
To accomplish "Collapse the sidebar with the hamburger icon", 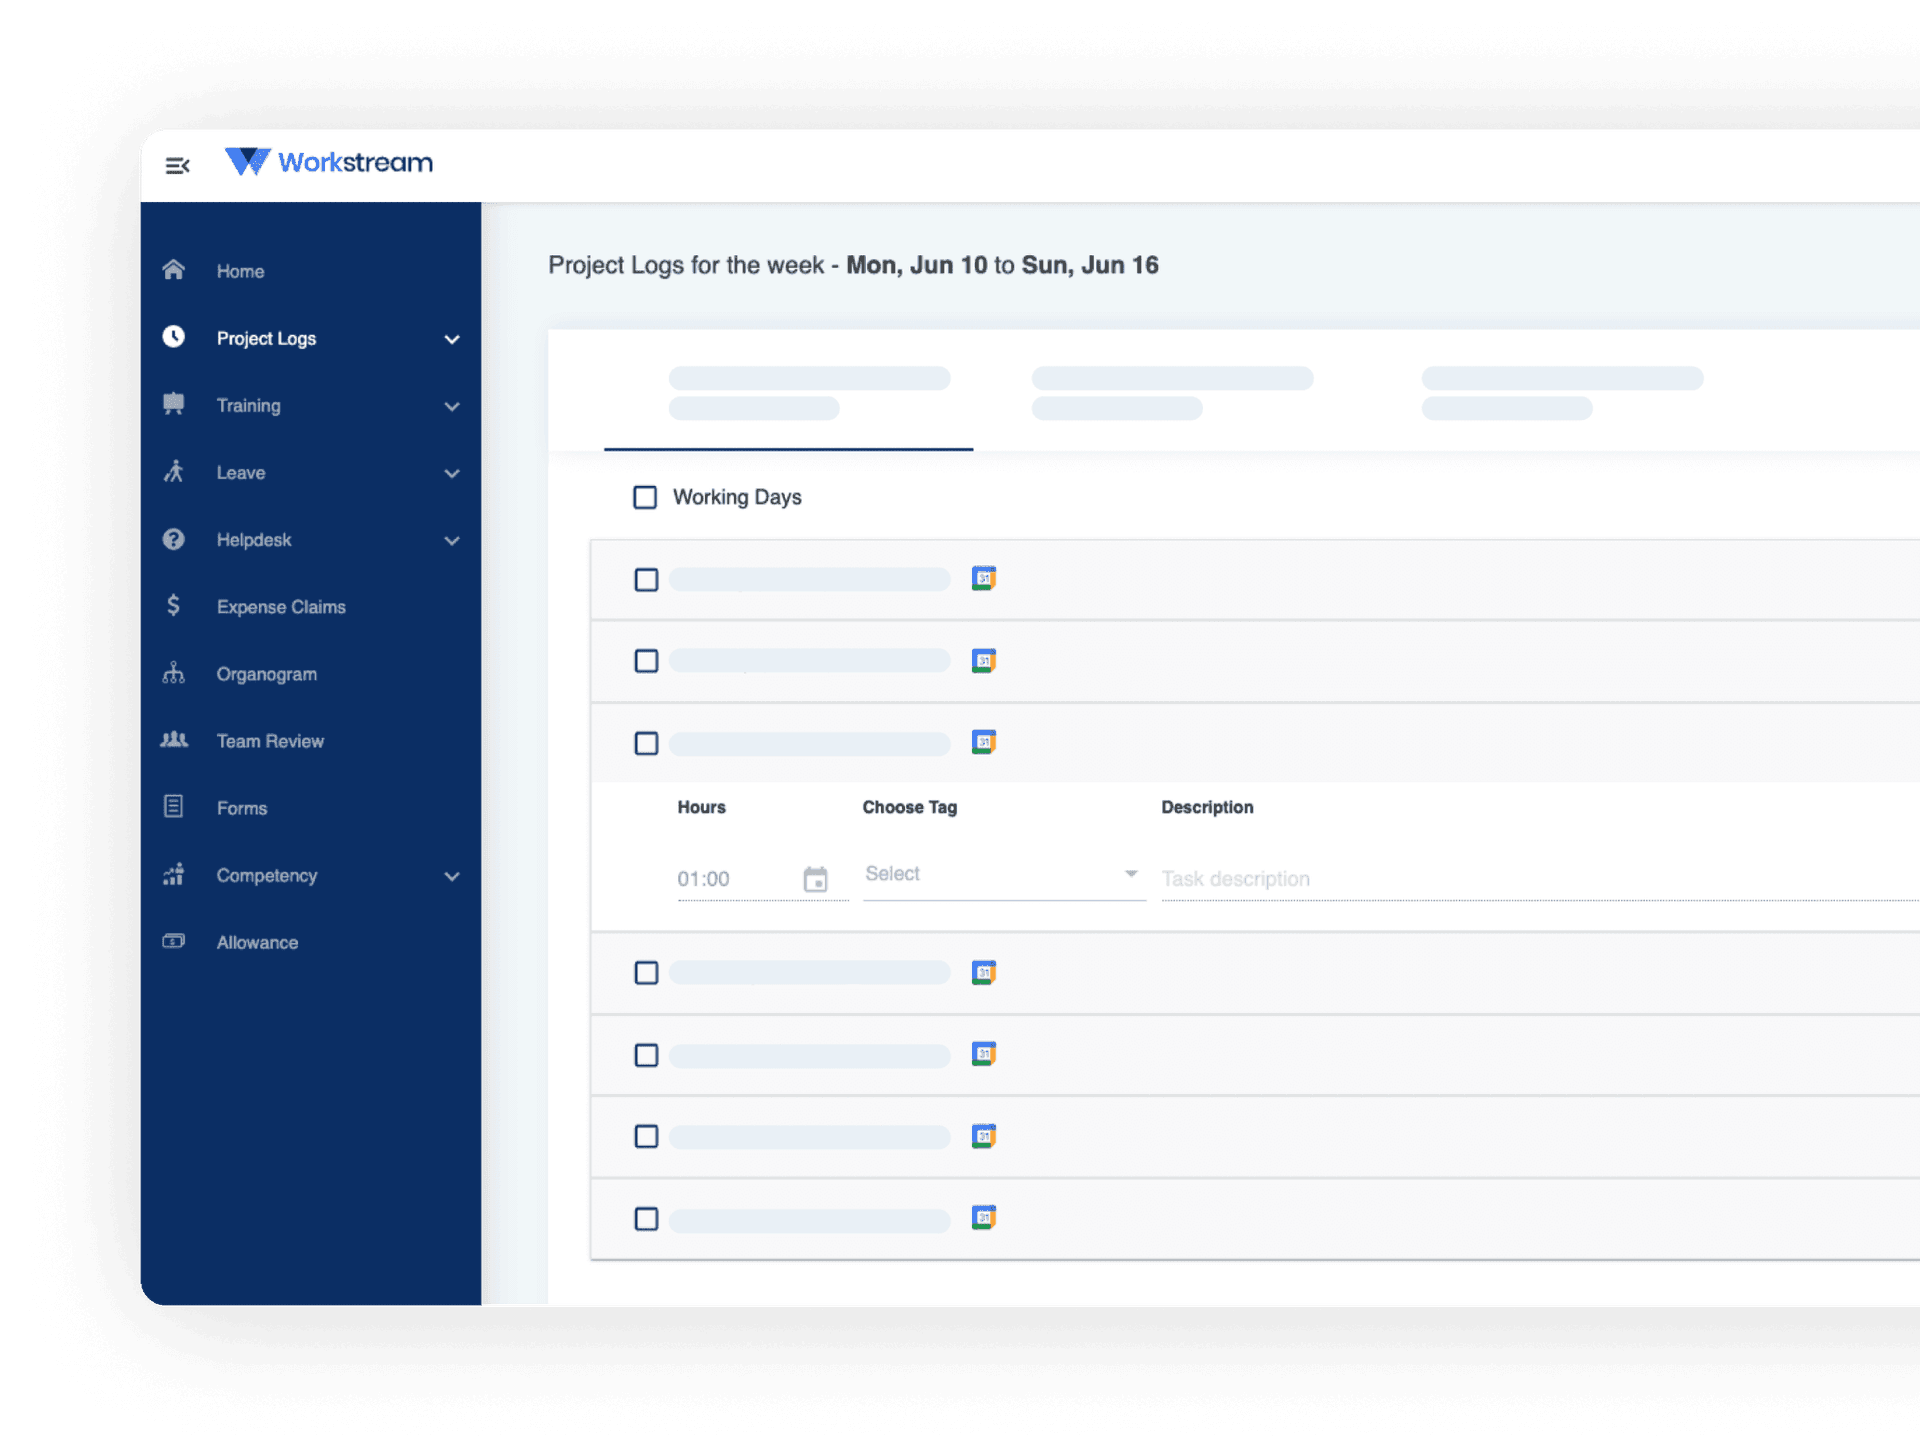I will click(x=177, y=166).
